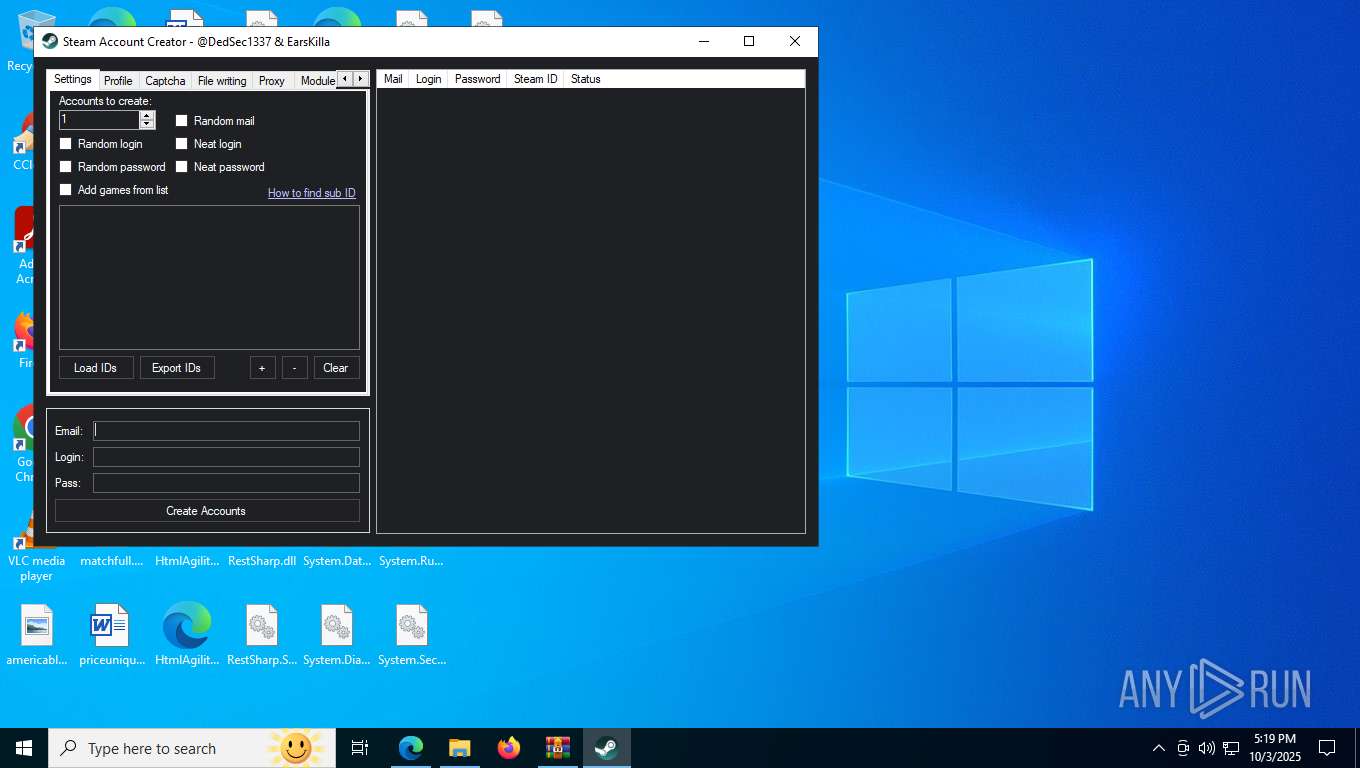Select VLC media player desktop icon
Image resolution: width=1360 pixels, height=768 pixels.
click(36, 568)
